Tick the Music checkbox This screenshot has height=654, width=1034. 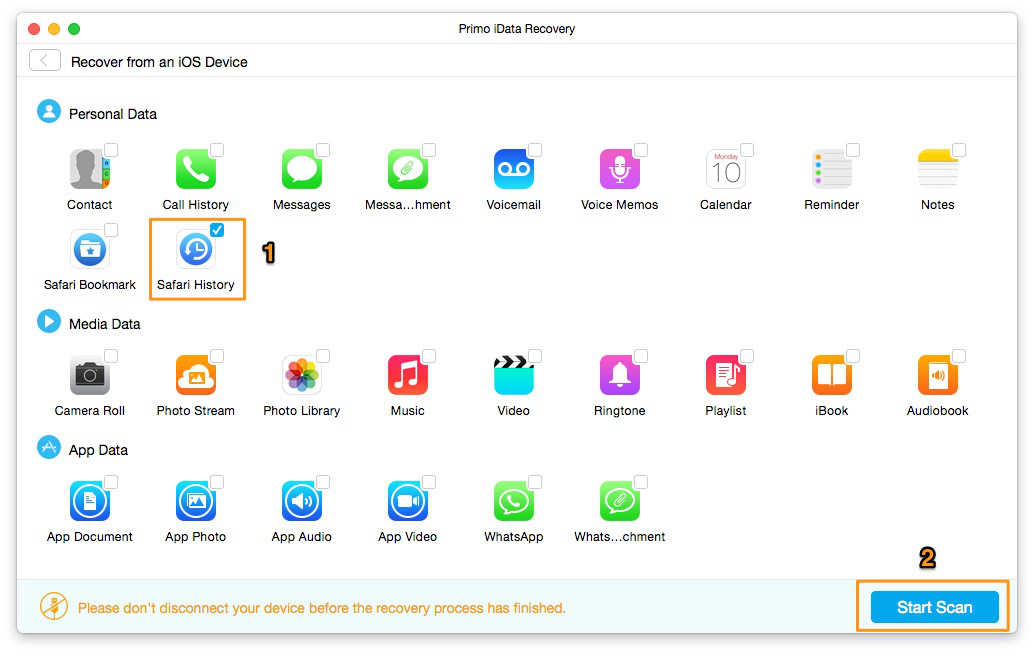point(429,356)
